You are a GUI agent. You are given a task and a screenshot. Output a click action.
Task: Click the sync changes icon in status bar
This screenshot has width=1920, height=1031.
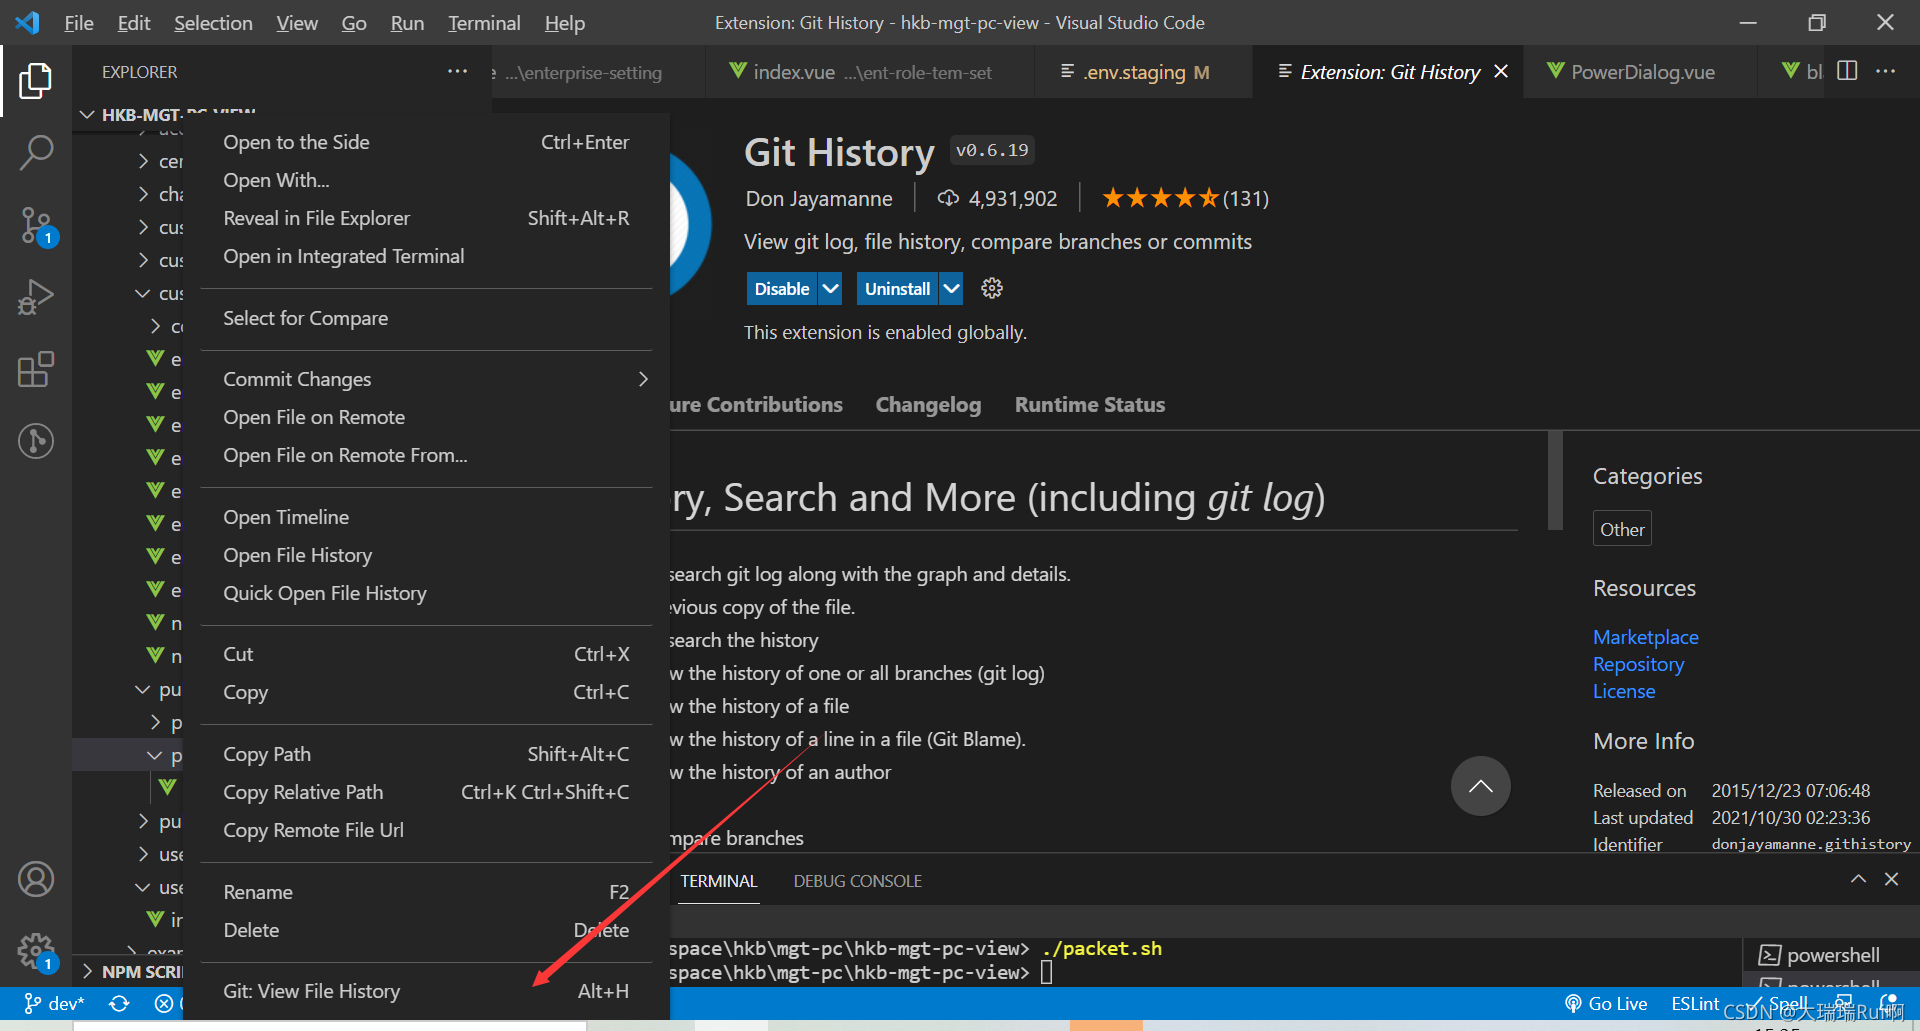click(x=118, y=1003)
